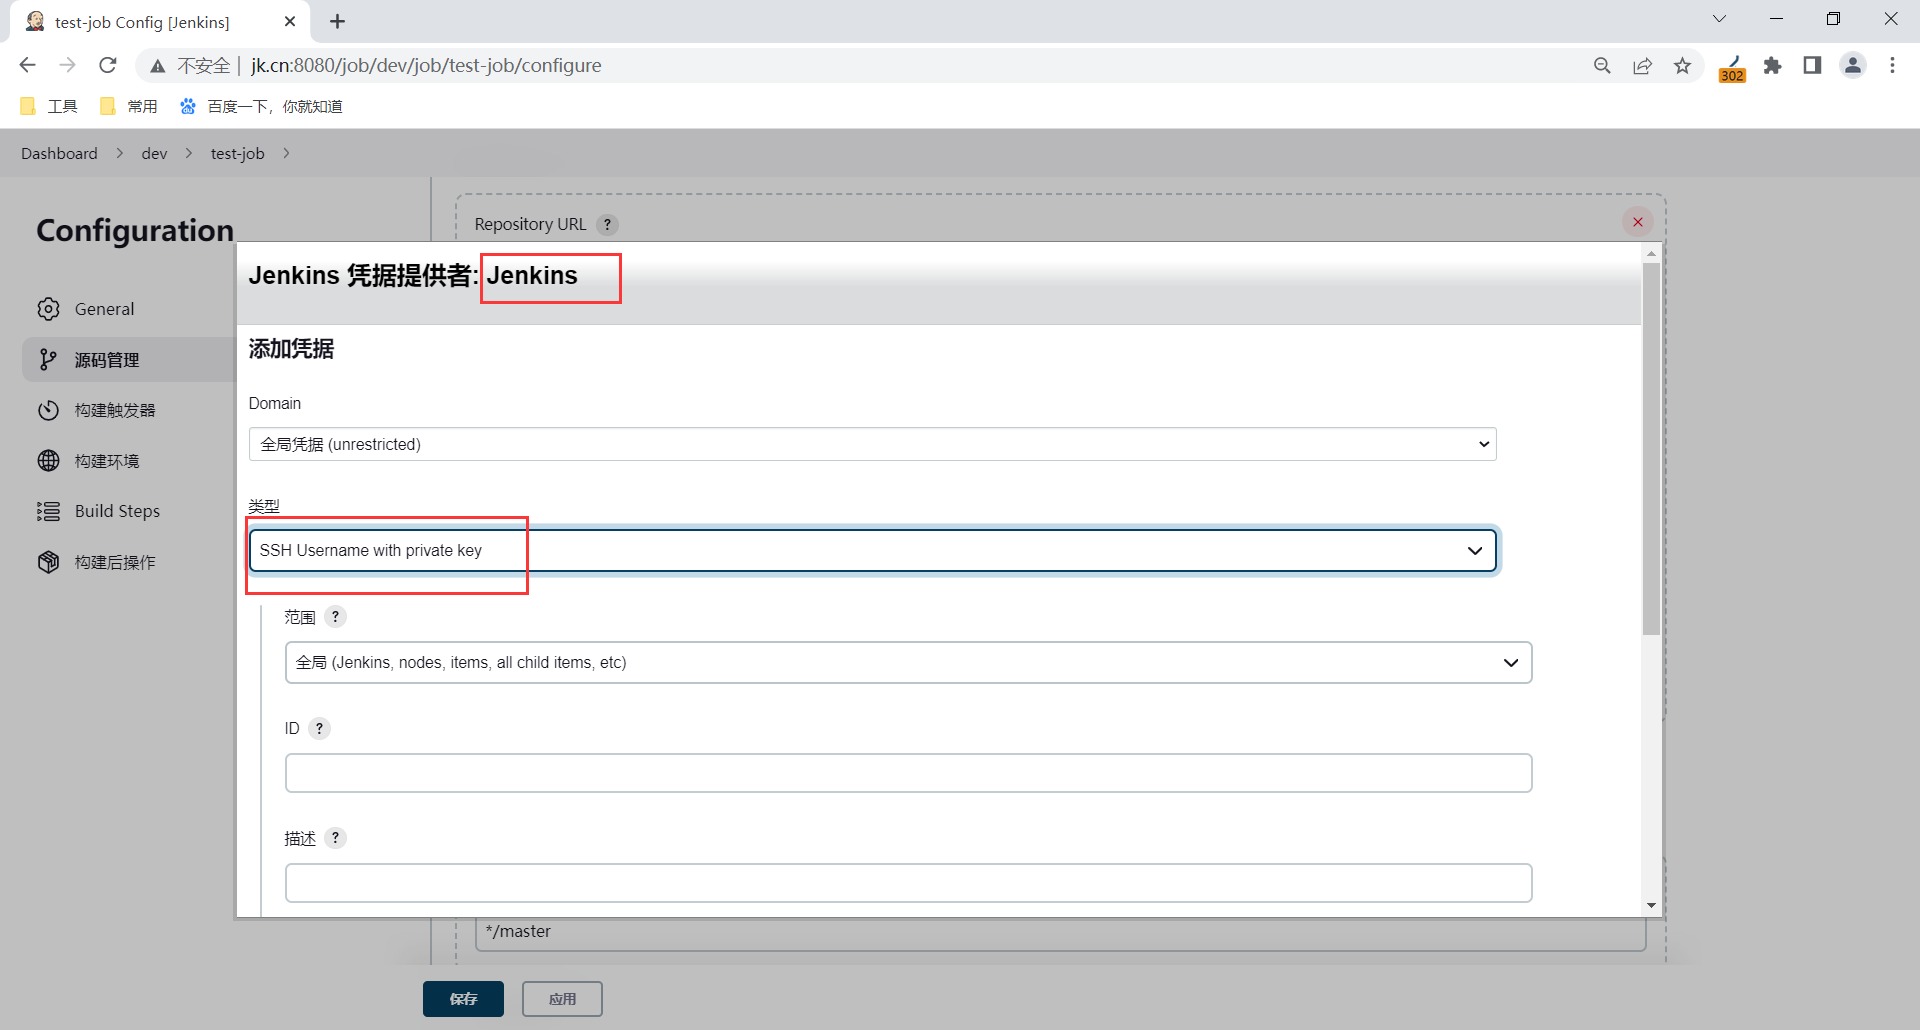This screenshot has width=1920, height=1030.
Task: Click the dialog vertical scrollbar thumb
Action: (x=1651, y=448)
